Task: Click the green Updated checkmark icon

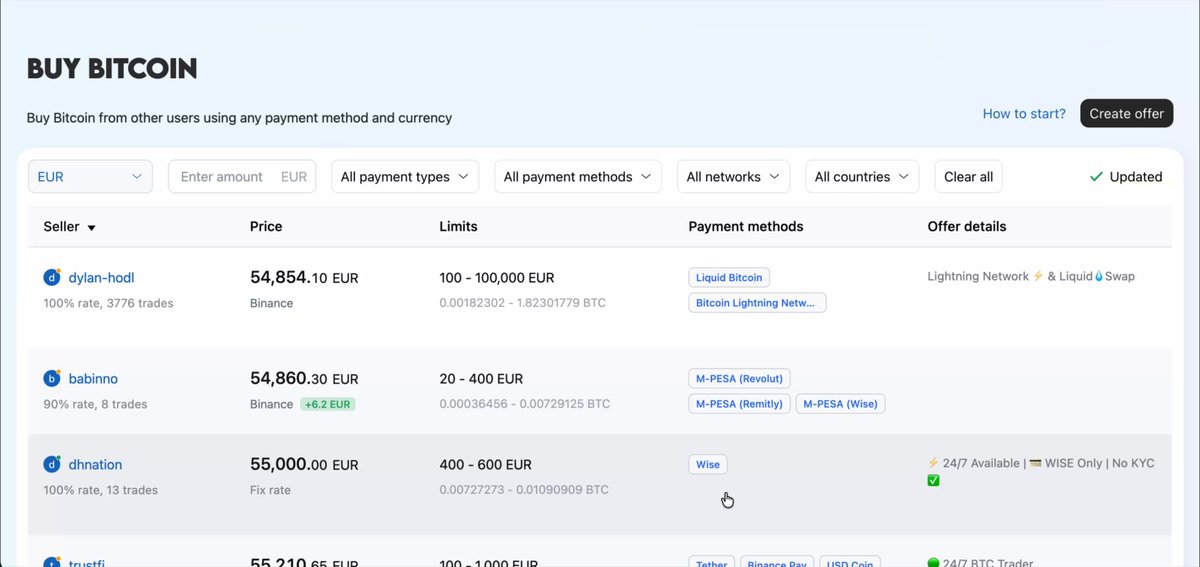Action: click(x=1096, y=177)
